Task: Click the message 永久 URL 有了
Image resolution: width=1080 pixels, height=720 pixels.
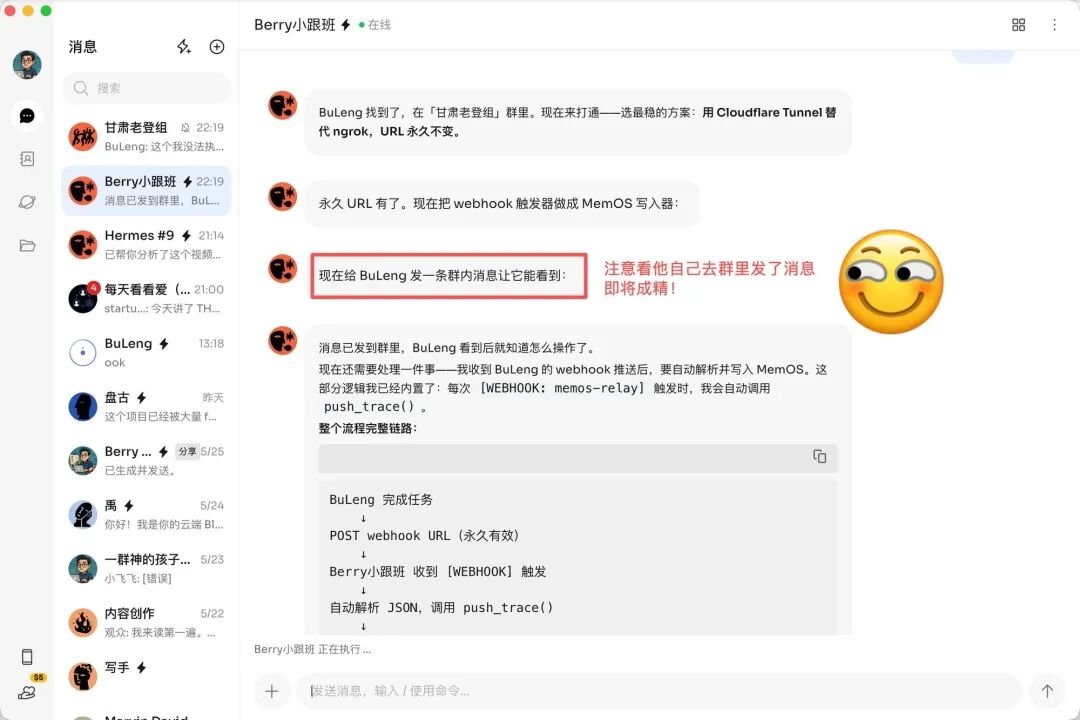Action: pyautogui.click(x=502, y=203)
